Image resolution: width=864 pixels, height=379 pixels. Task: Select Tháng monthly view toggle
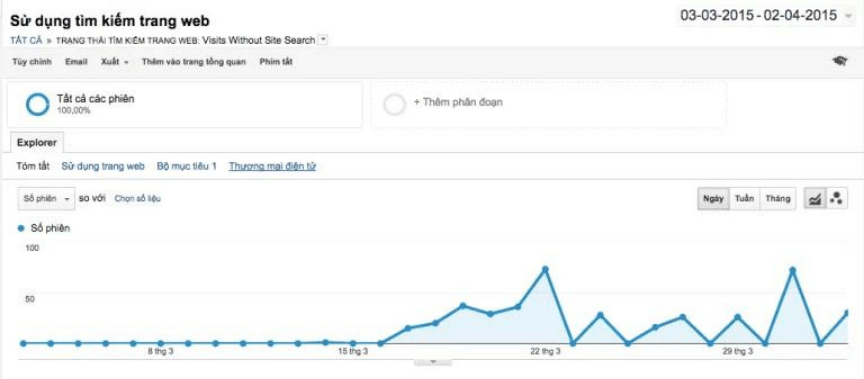[777, 198]
